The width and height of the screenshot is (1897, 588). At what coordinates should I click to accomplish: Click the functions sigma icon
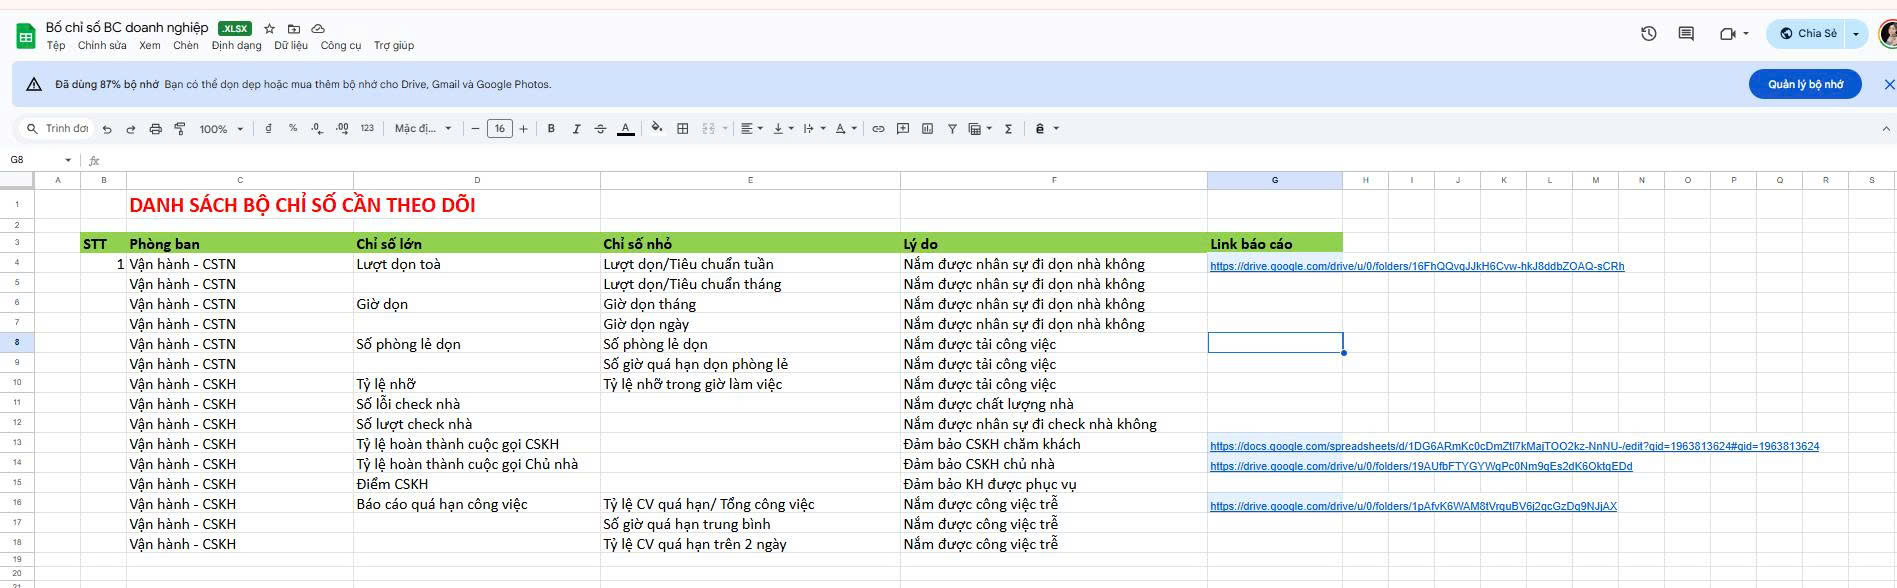1008,129
